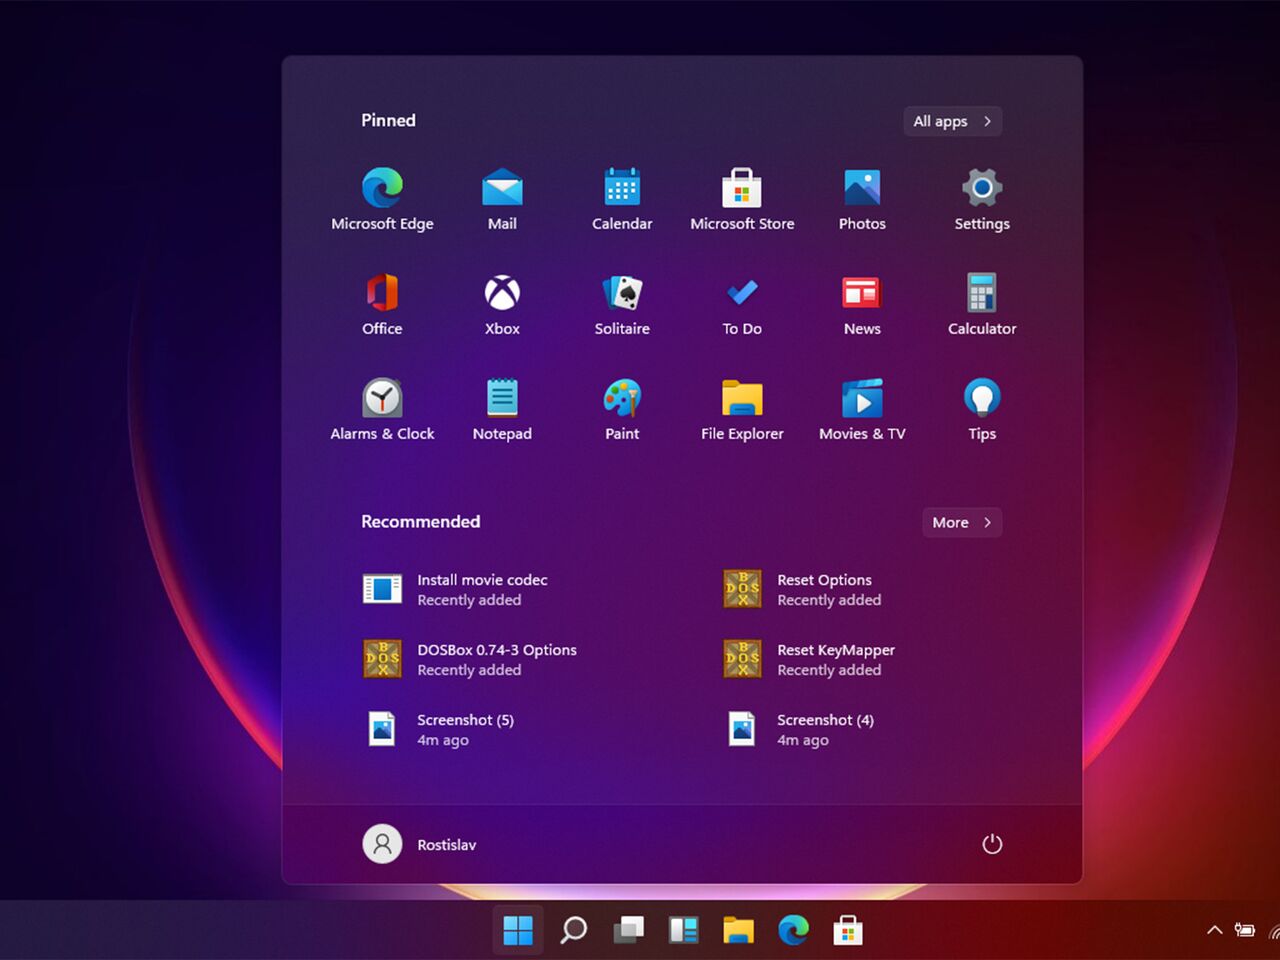Launch the Photos app
Screen dimensions: 1280x960
click(x=862, y=200)
